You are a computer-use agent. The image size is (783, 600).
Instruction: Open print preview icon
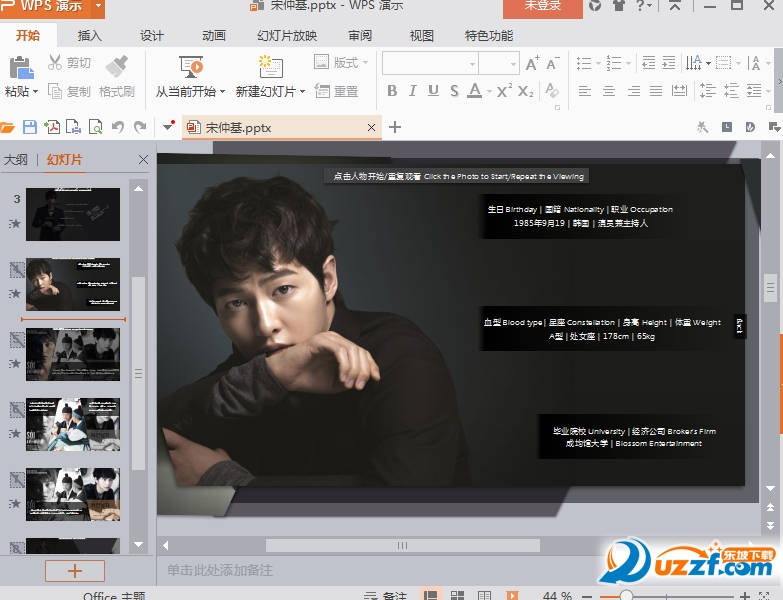click(95, 127)
